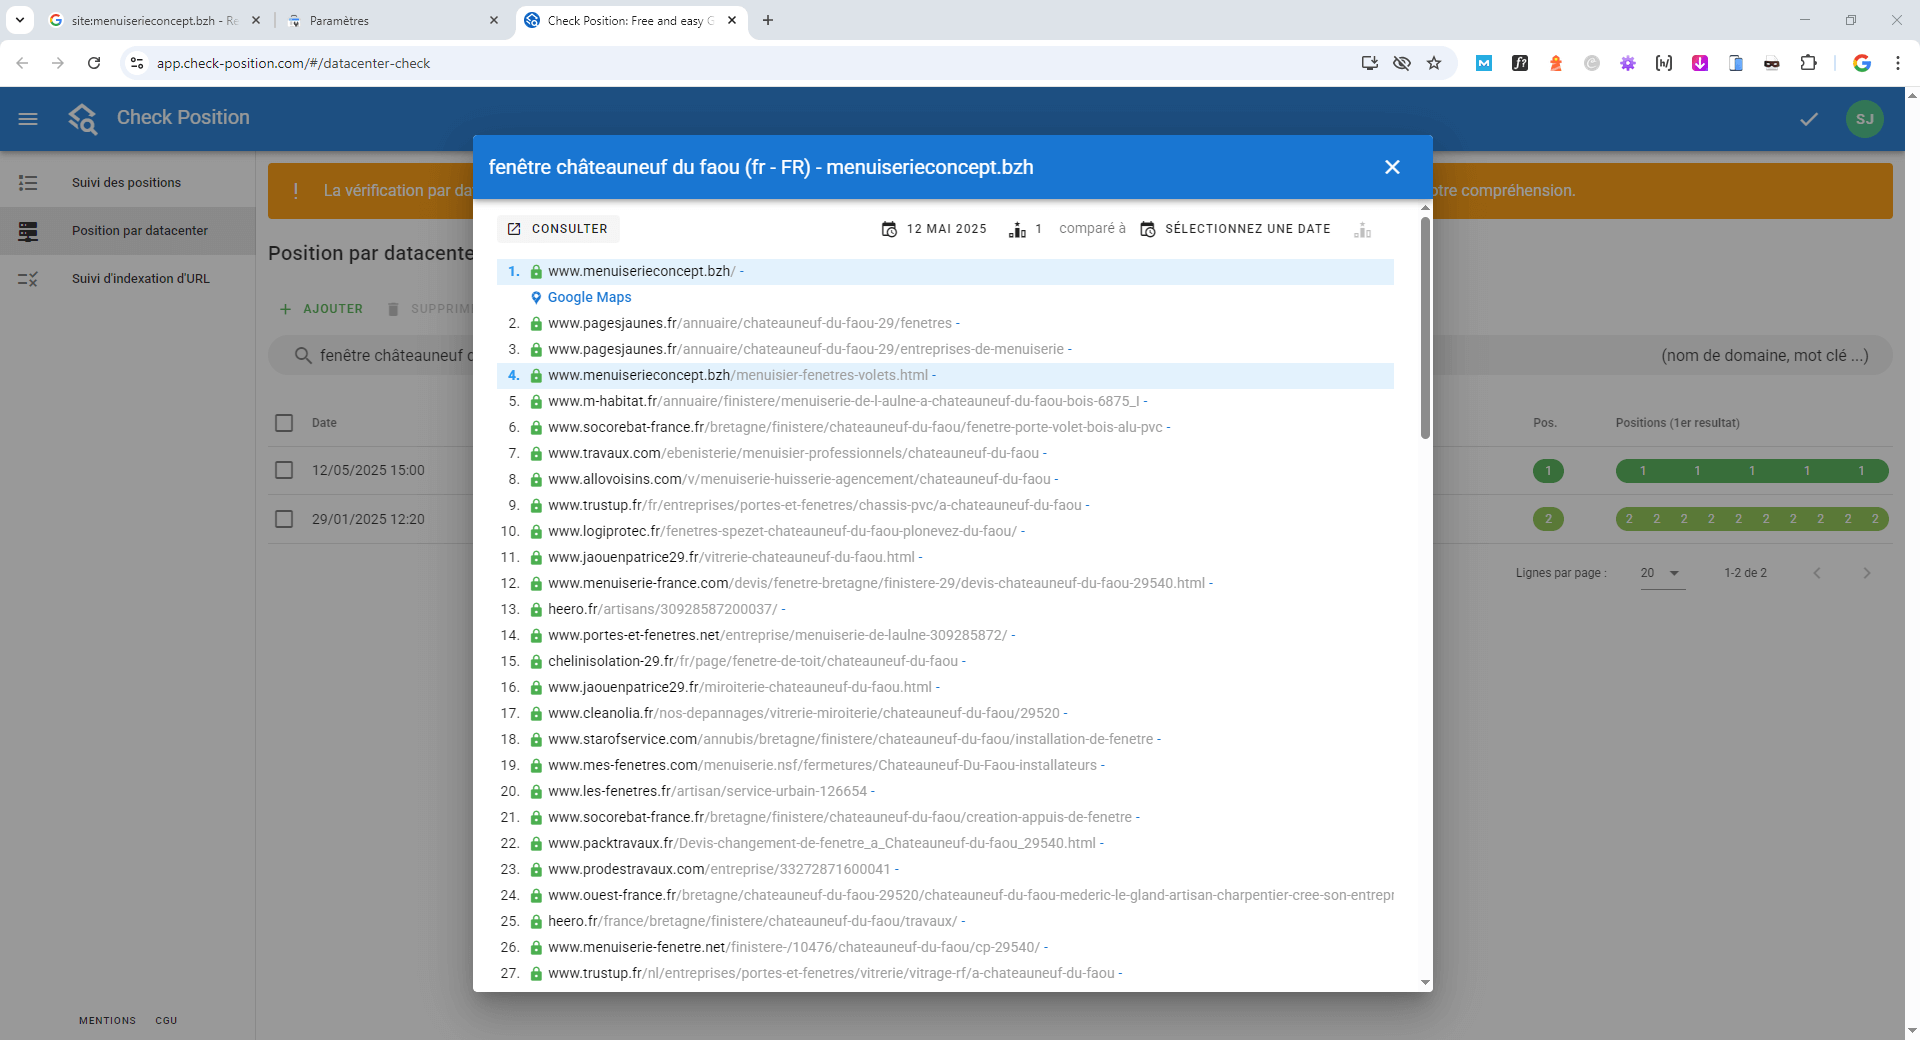Open Suivi des positions sidebar item
Image resolution: width=1920 pixels, height=1040 pixels.
click(x=127, y=183)
